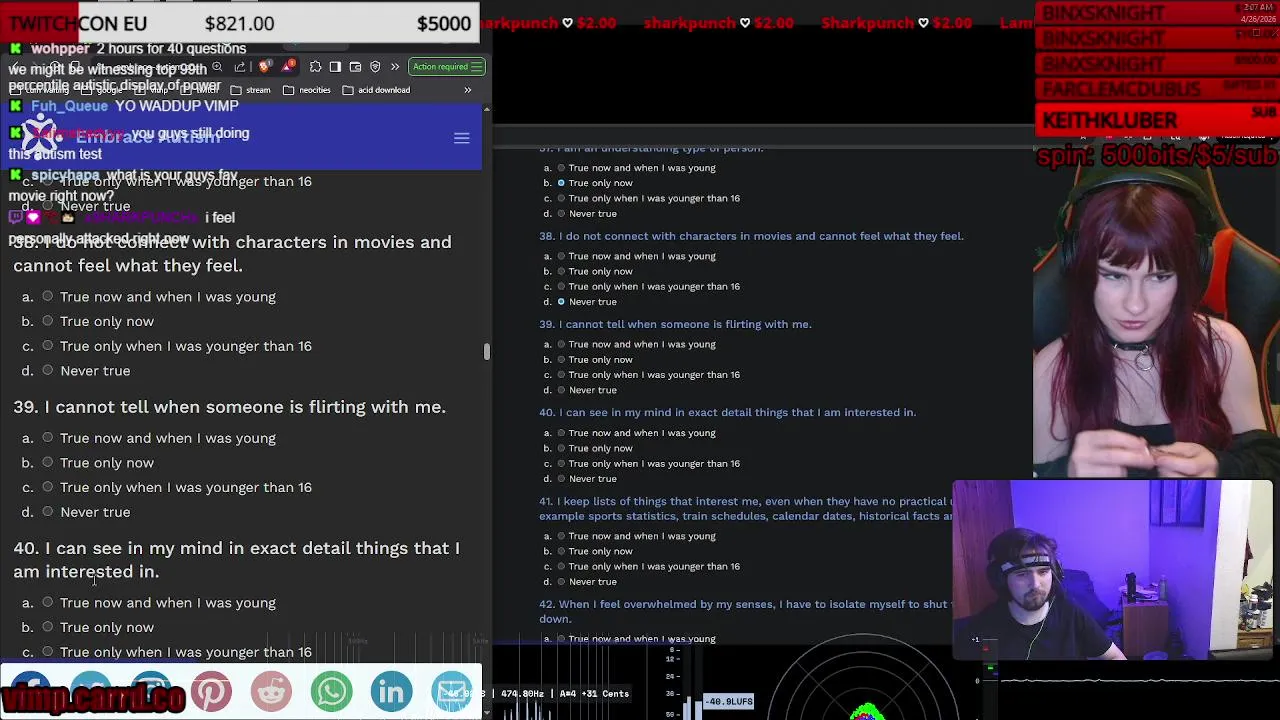Click the 'Embrace Autism' site title in the header
Screen dimensions: 1280x720
click(148, 137)
